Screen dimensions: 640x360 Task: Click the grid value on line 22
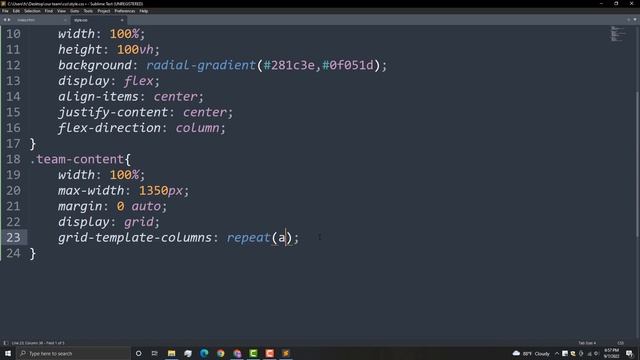tap(139, 222)
